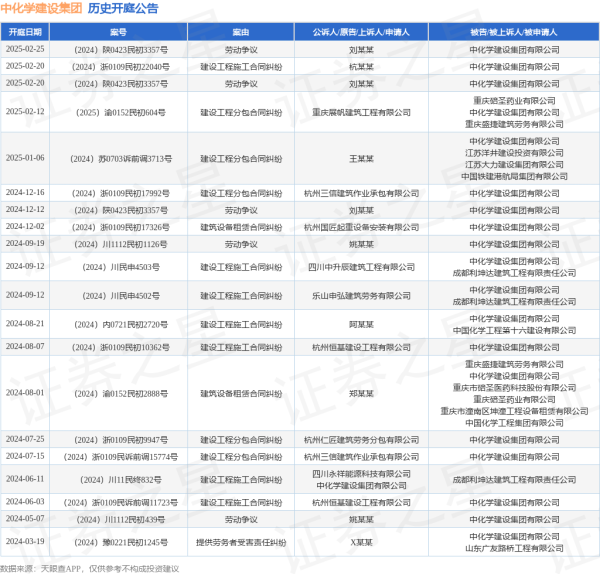This screenshot has width=600, height=574.
Task: Select the date cell 2025-02-12
Action: click(x=25, y=112)
